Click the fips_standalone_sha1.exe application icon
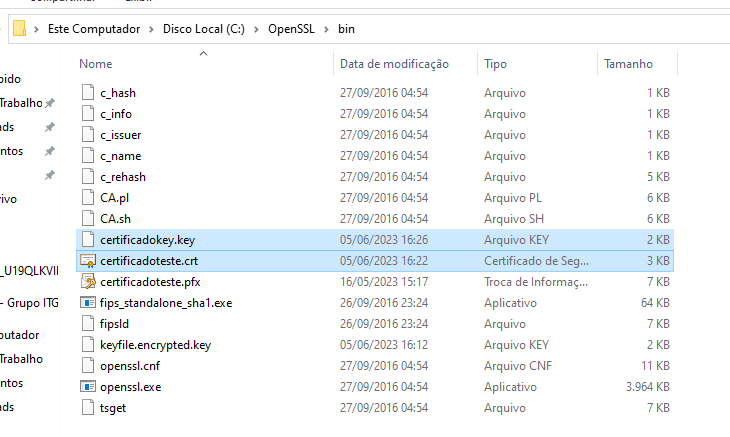Screen dimensions: 730x437 88,303
